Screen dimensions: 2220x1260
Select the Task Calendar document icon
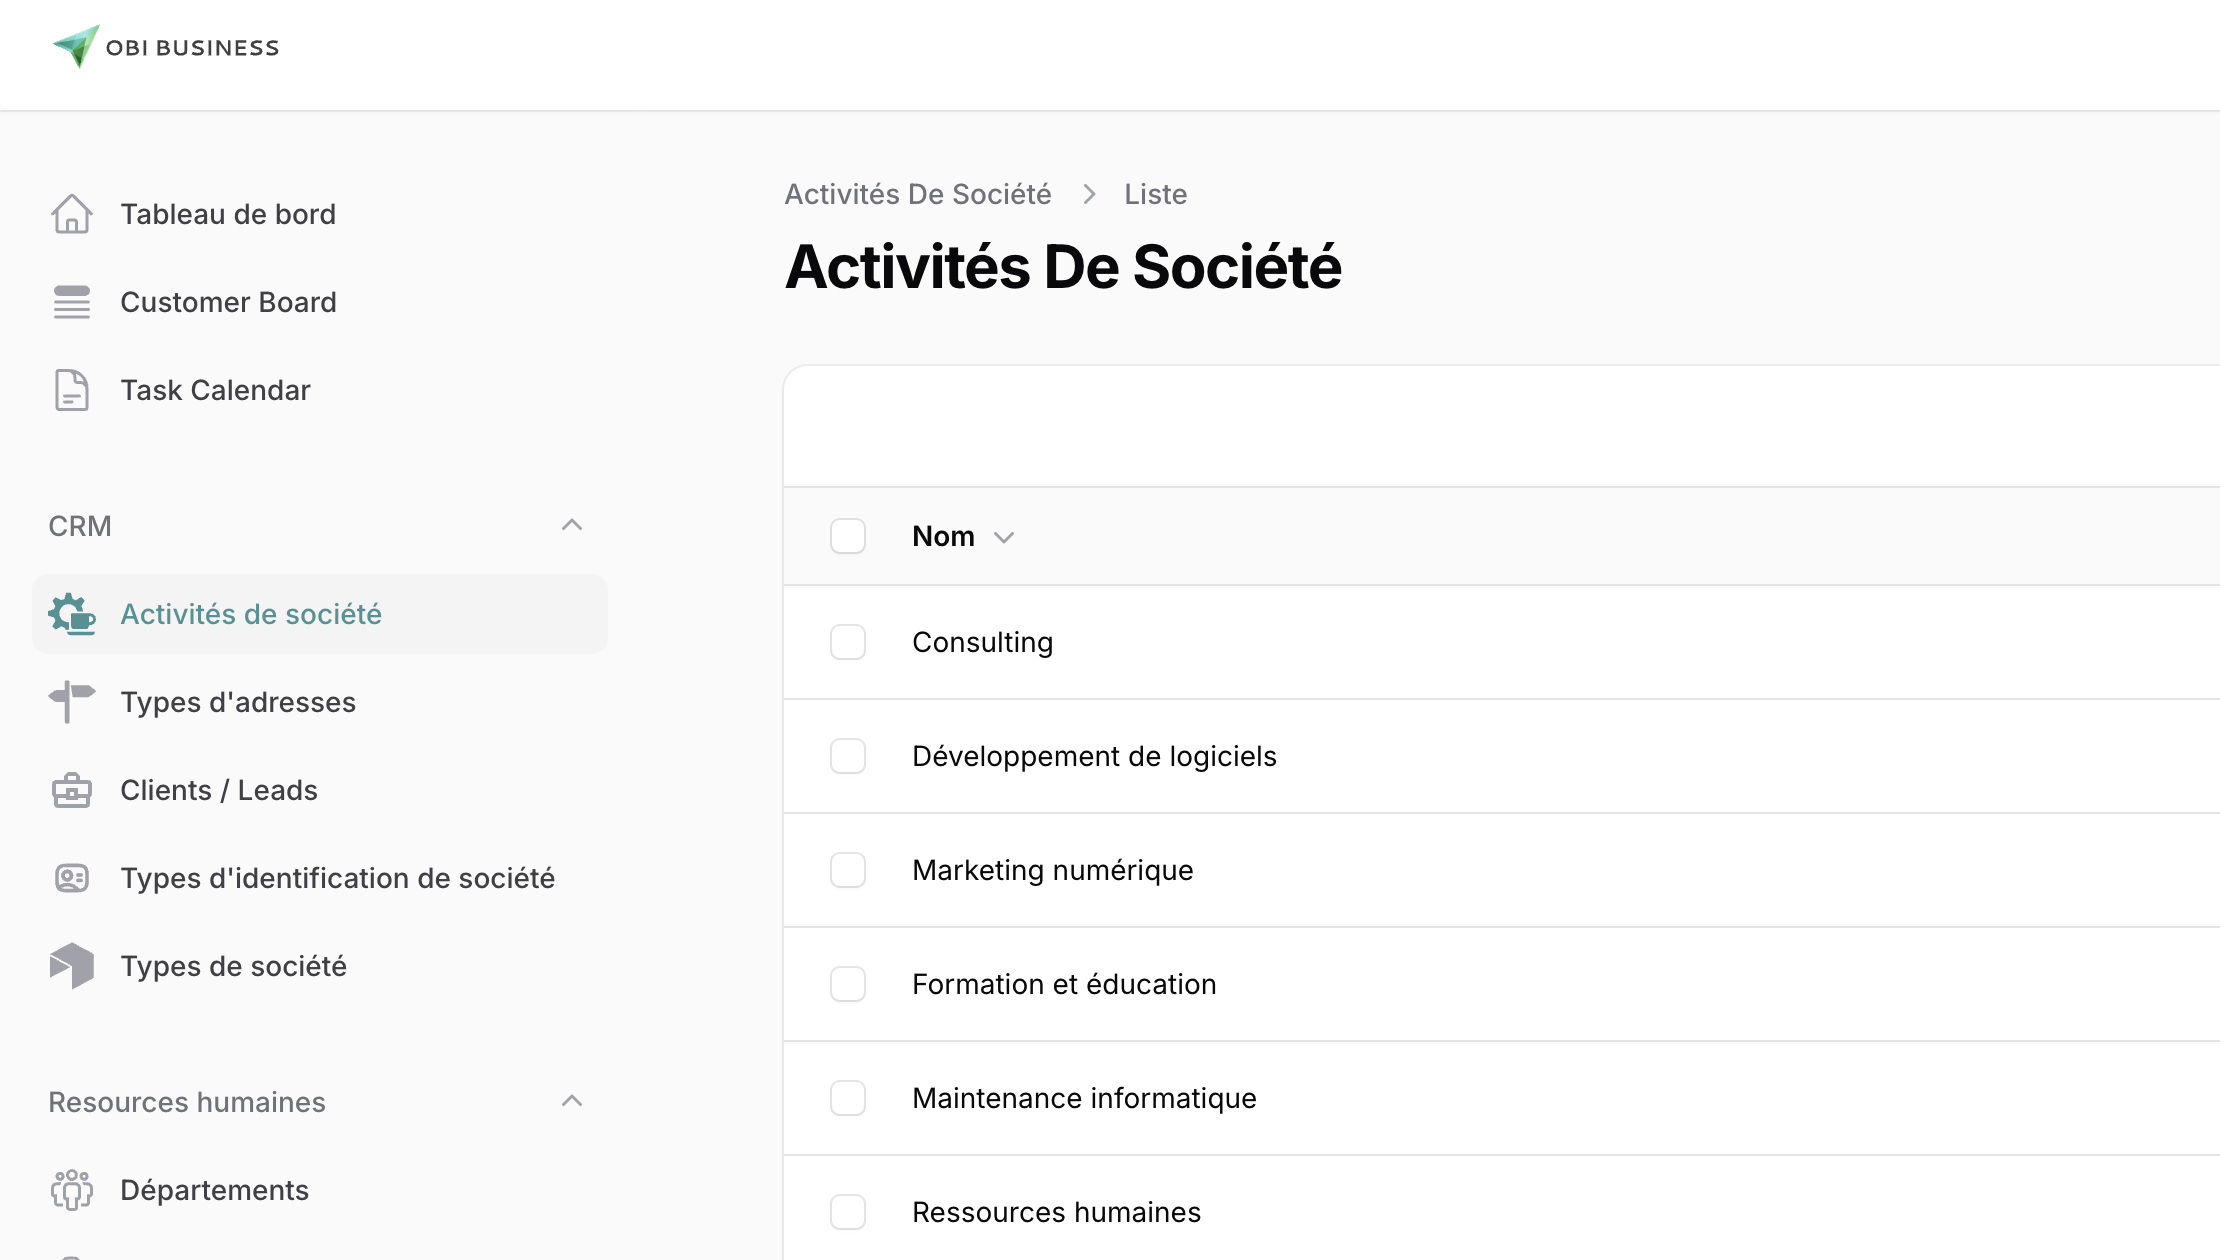click(x=72, y=390)
